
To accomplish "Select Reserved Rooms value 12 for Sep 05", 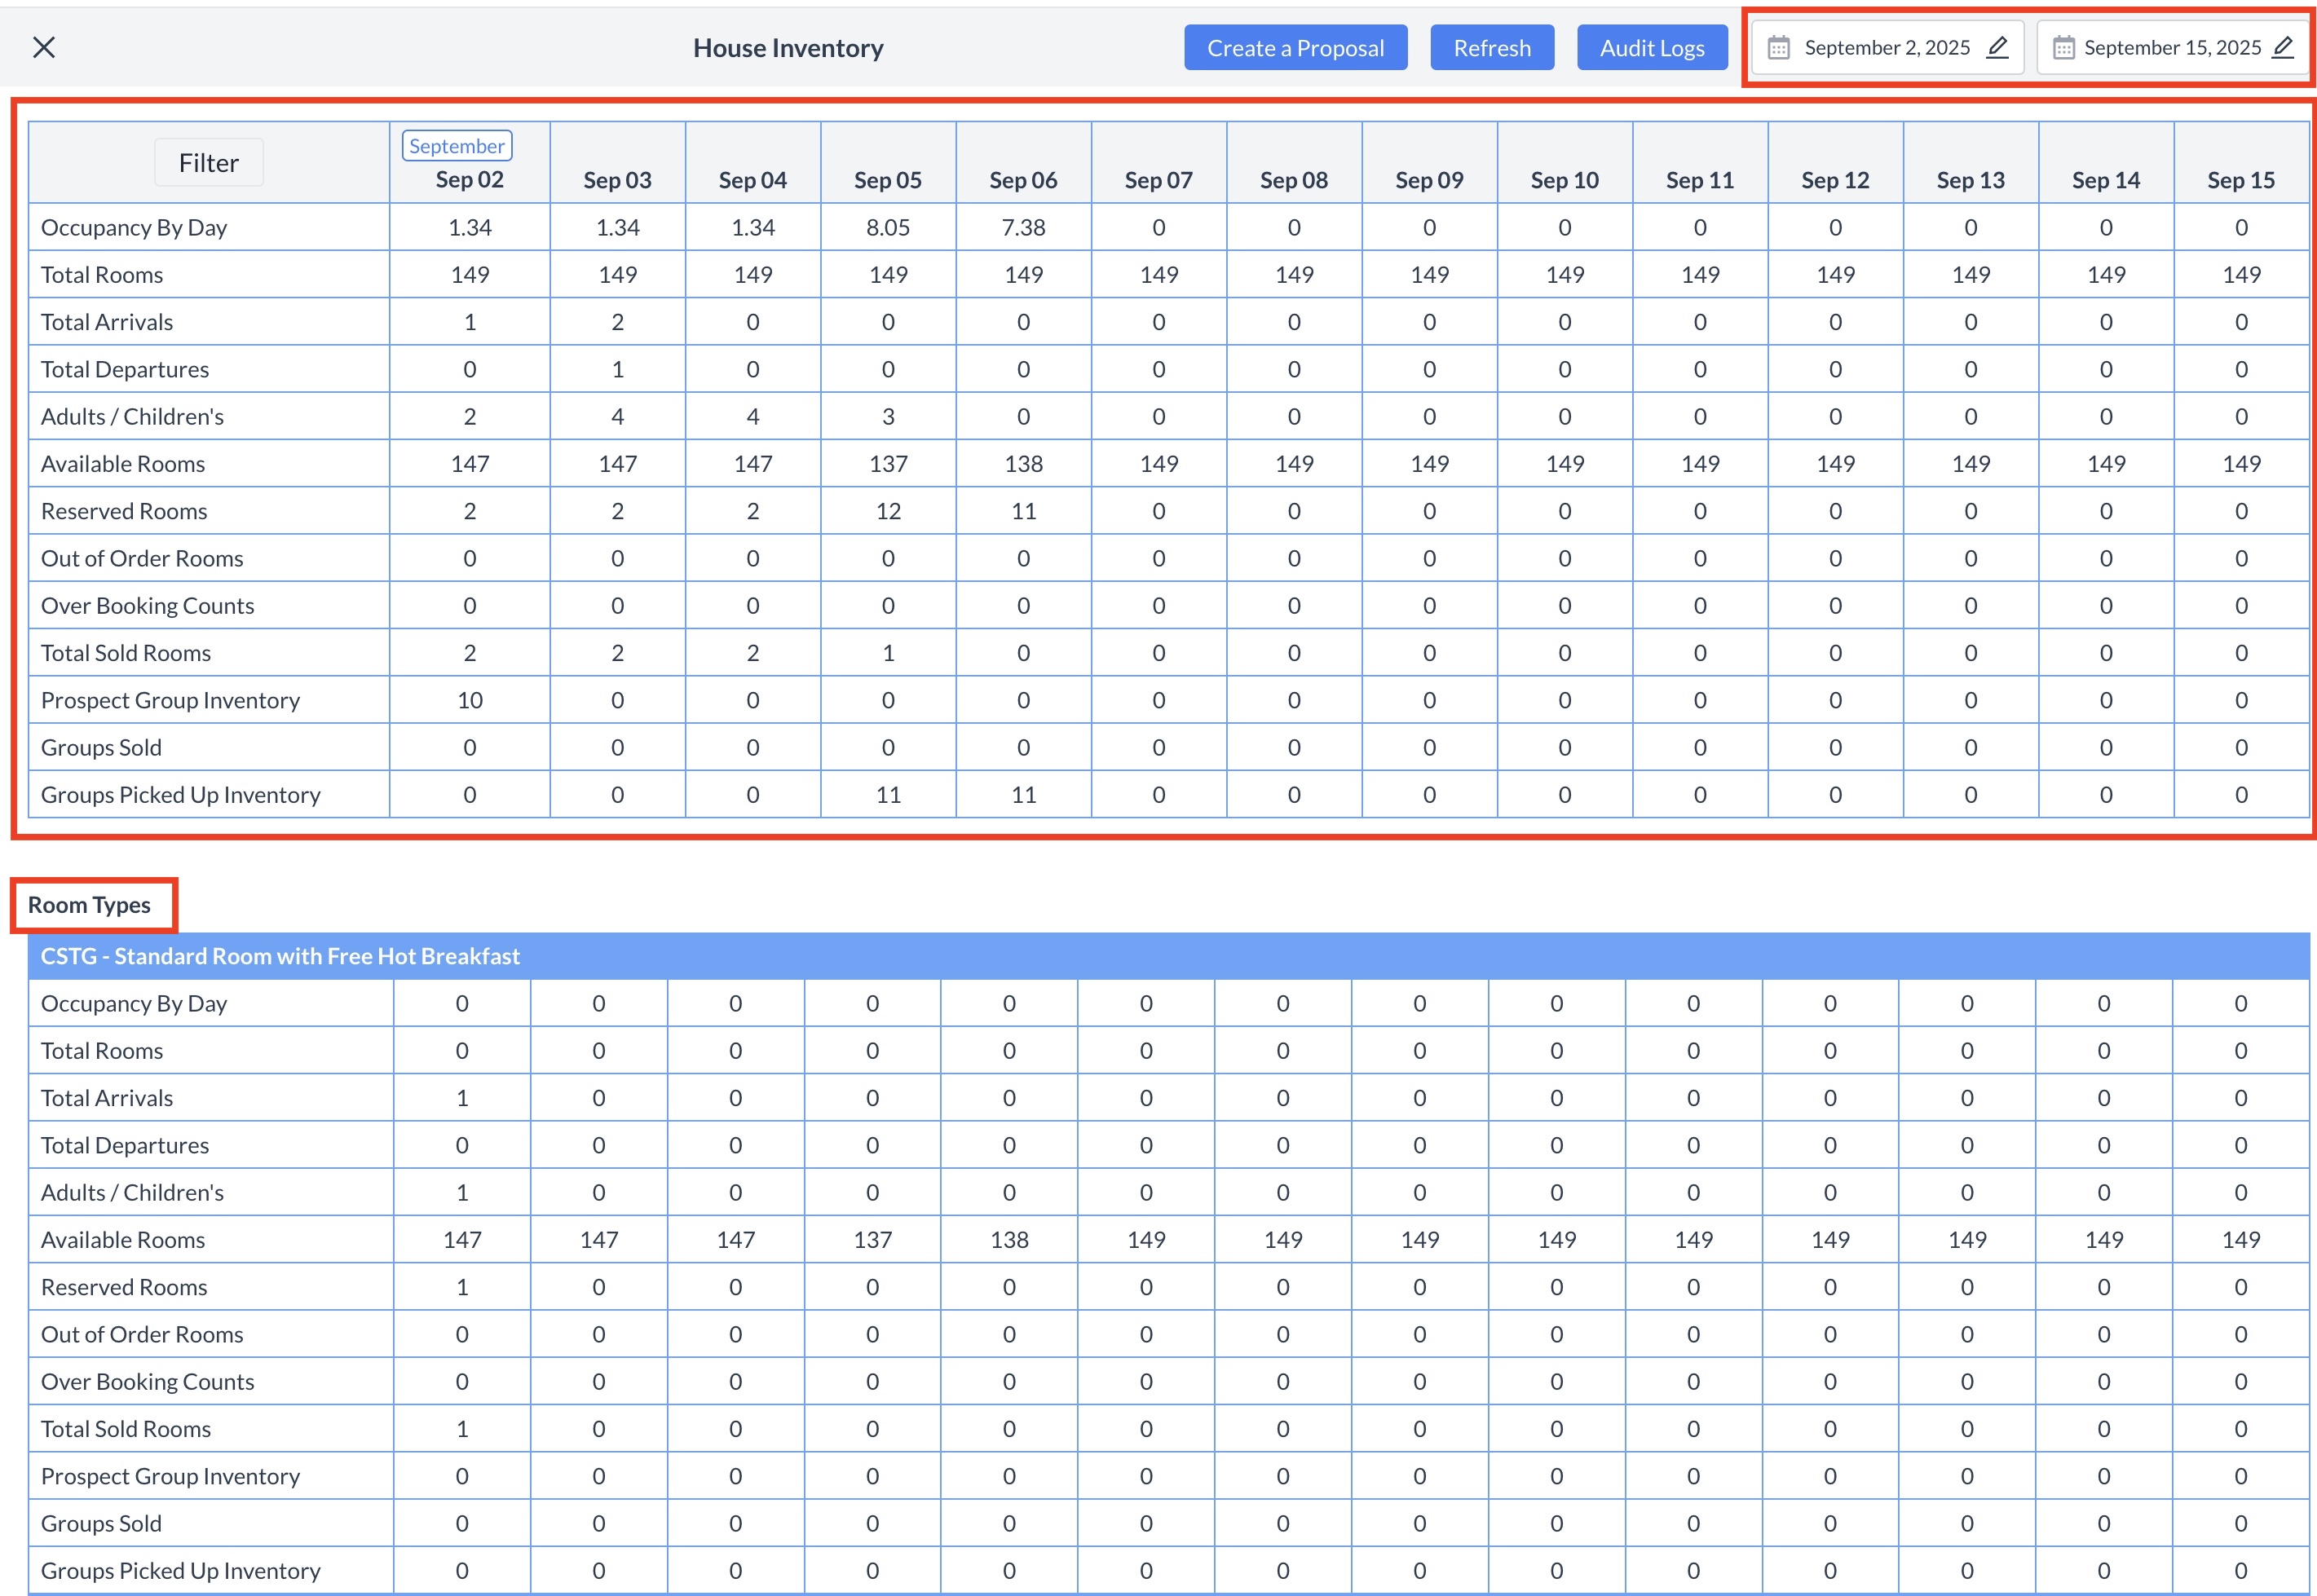I will pos(887,511).
